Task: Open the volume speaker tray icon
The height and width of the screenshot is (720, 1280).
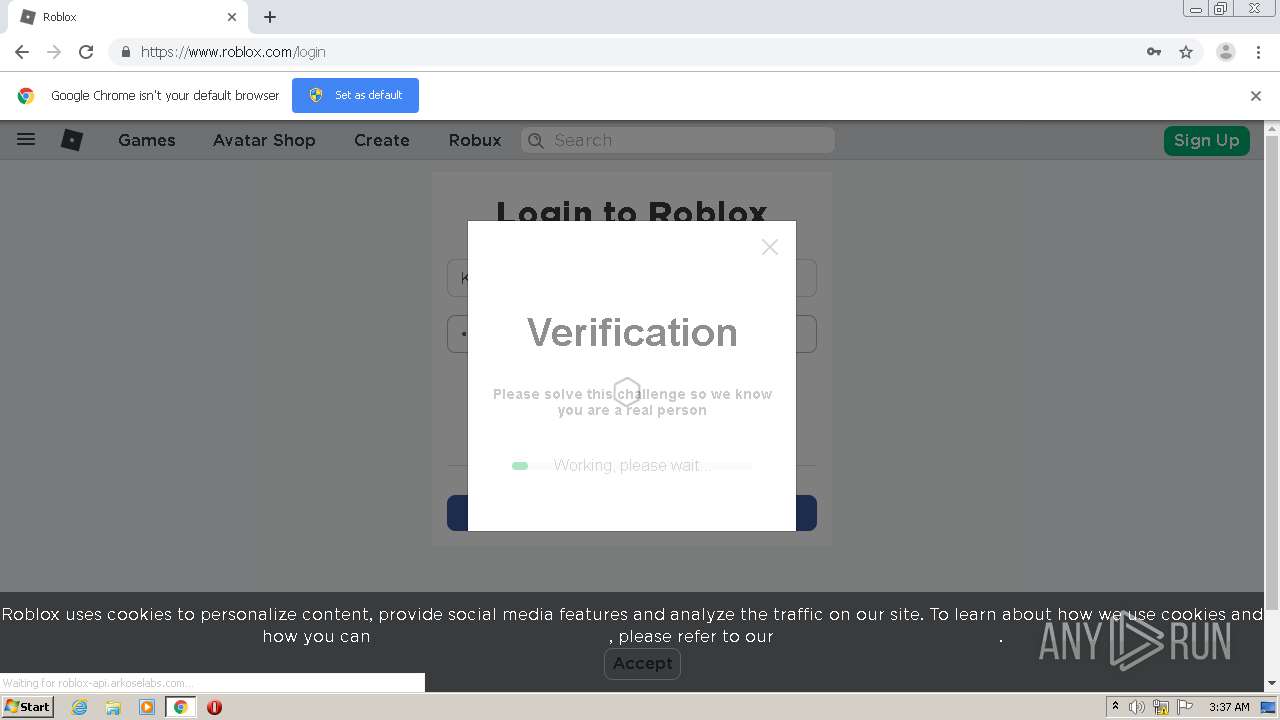Action: tap(1137, 707)
